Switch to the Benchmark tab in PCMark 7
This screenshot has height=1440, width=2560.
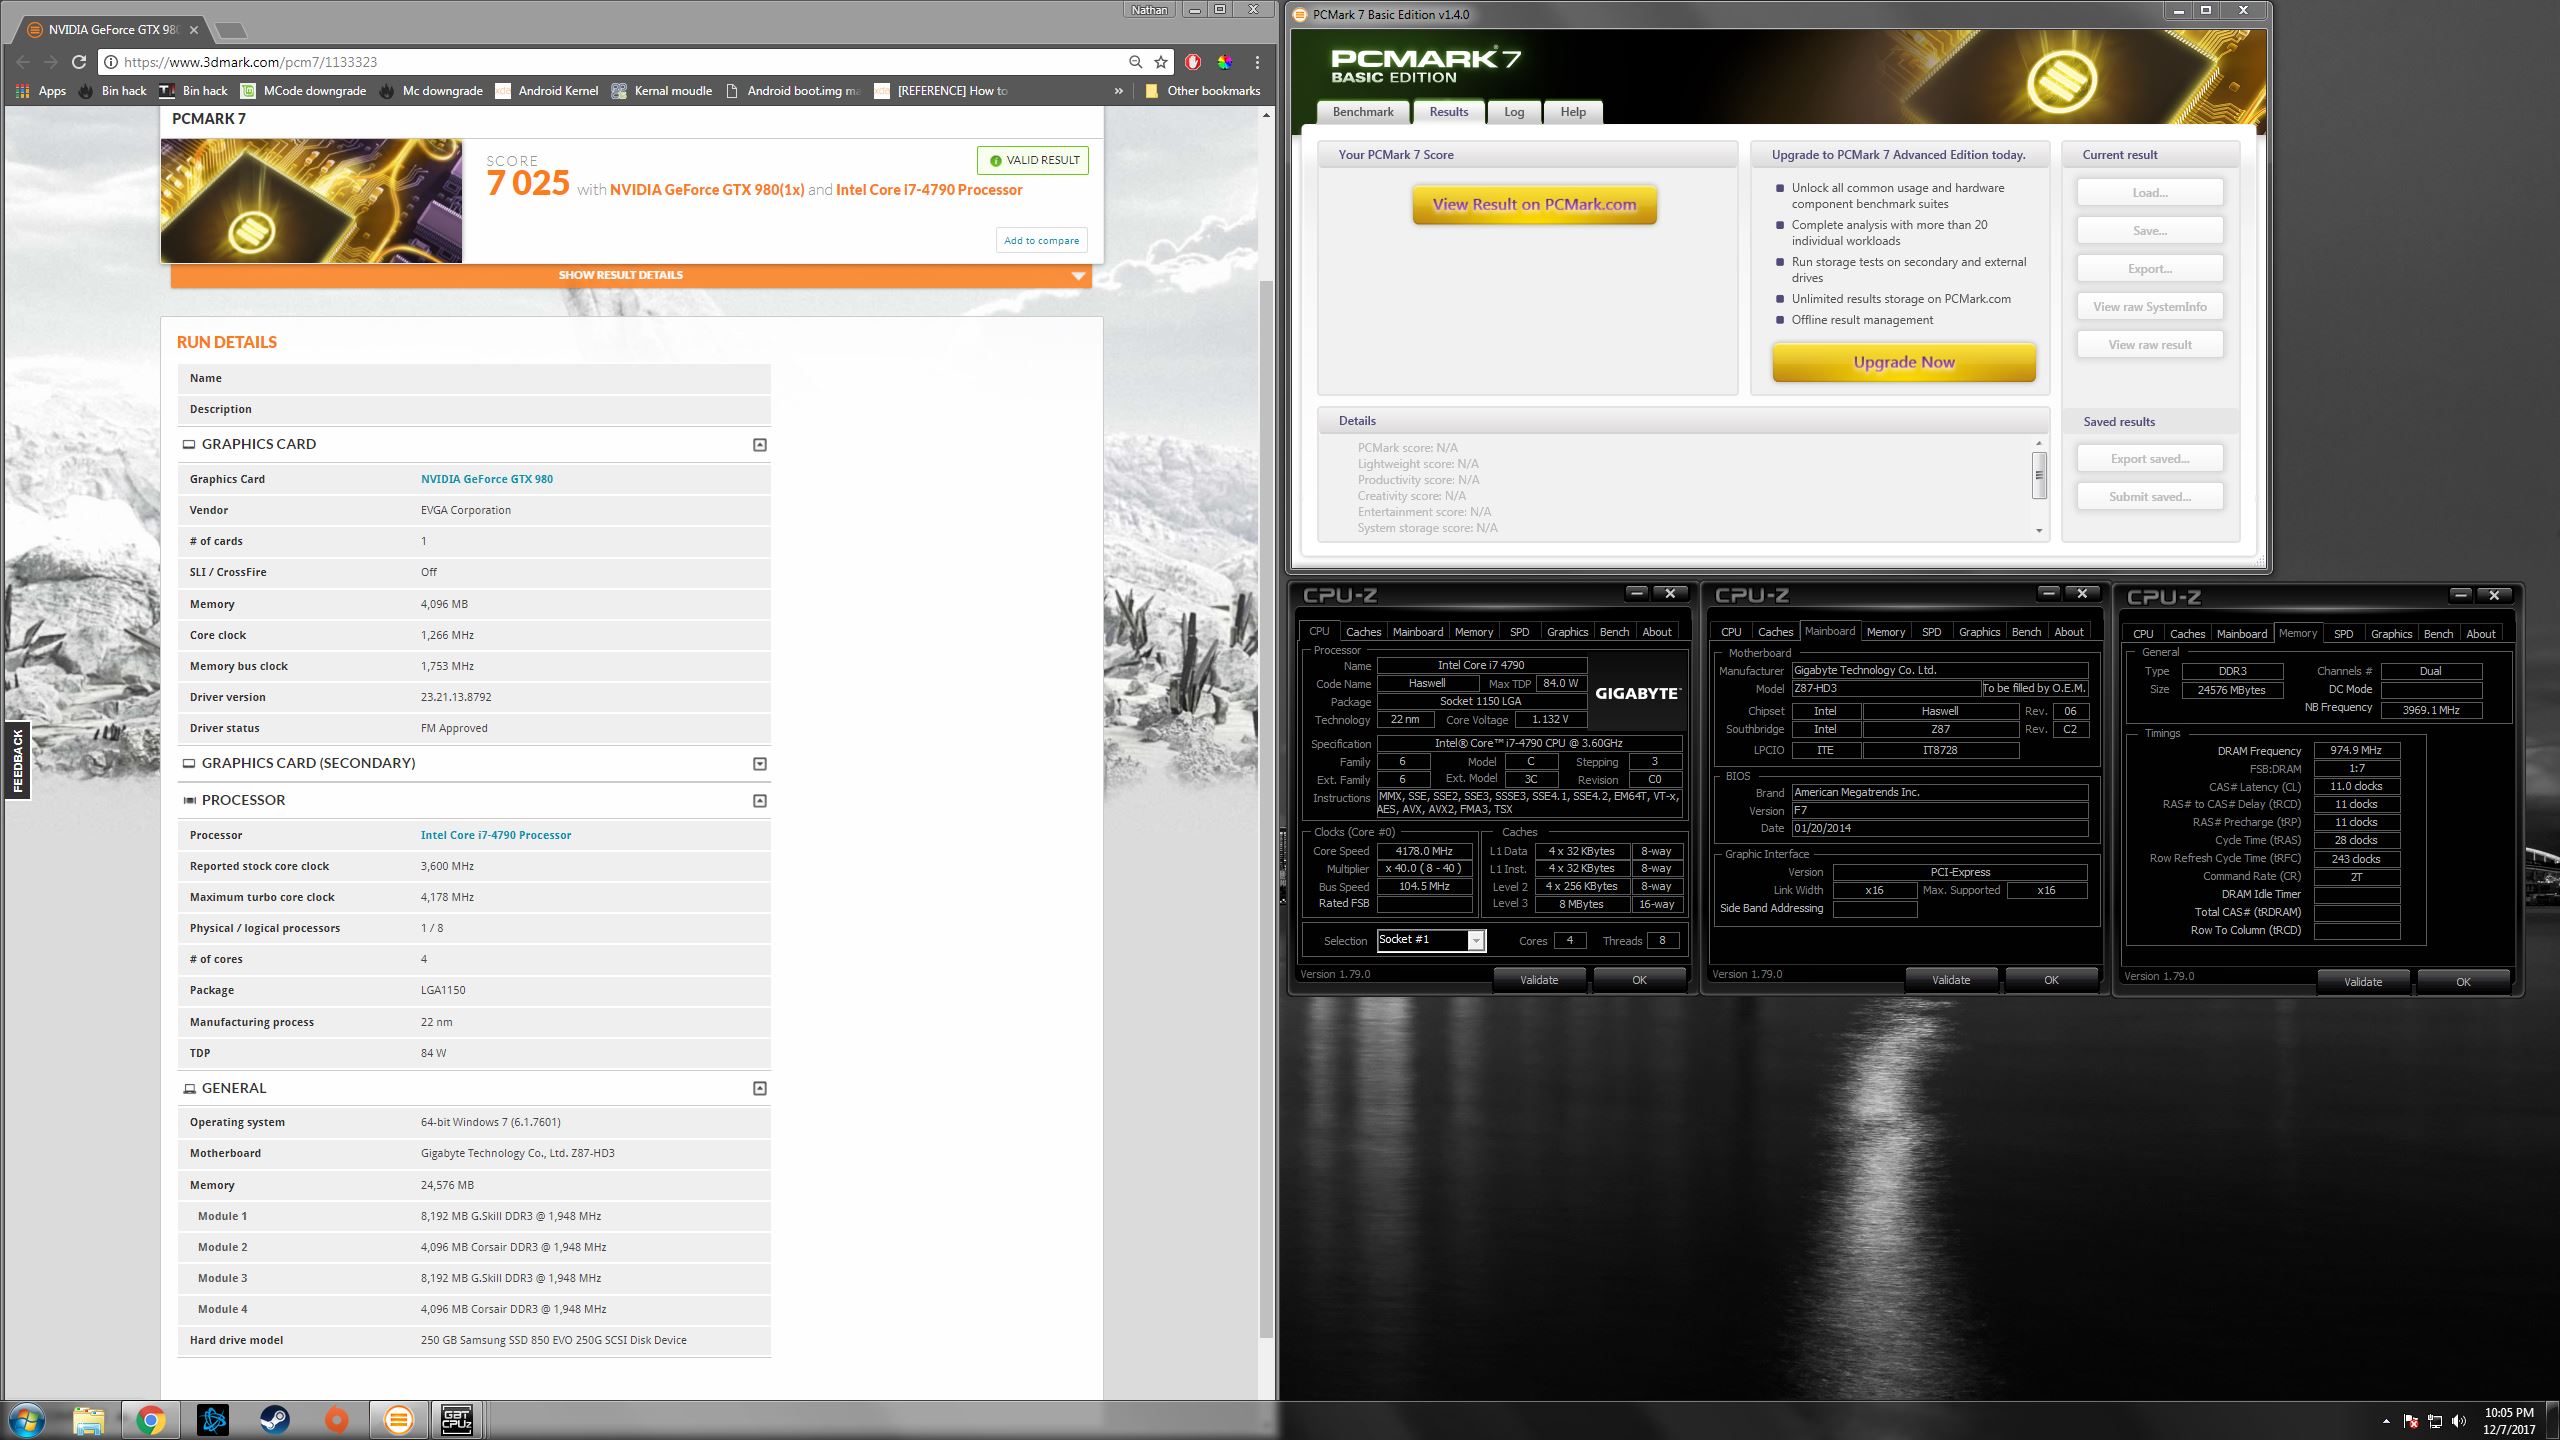point(1363,112)
